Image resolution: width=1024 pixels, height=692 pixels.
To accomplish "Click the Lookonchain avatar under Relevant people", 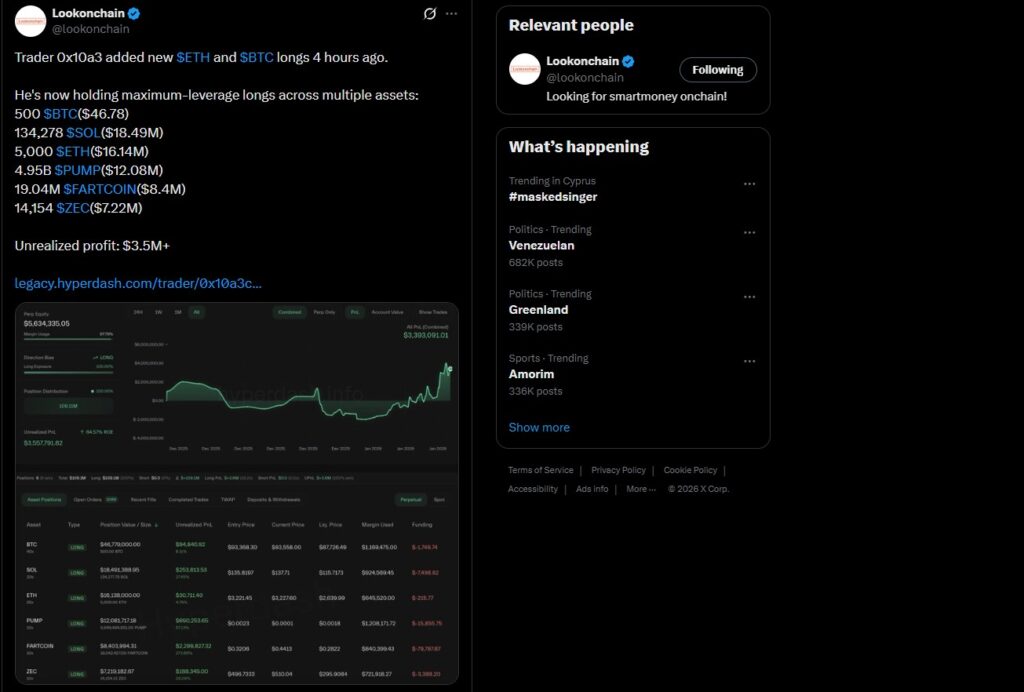I will pyautogui.click(x=524, y=70).
